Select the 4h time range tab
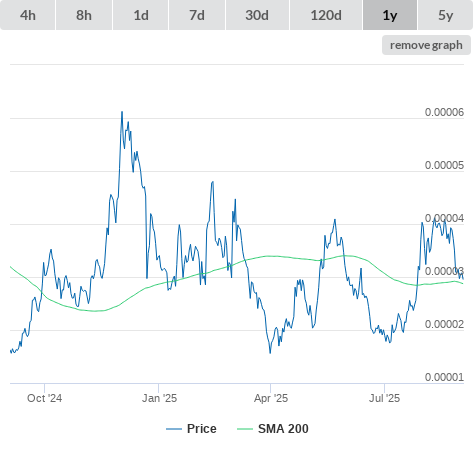474x455 pixels. pyautogui.click(x=28, y=15)
